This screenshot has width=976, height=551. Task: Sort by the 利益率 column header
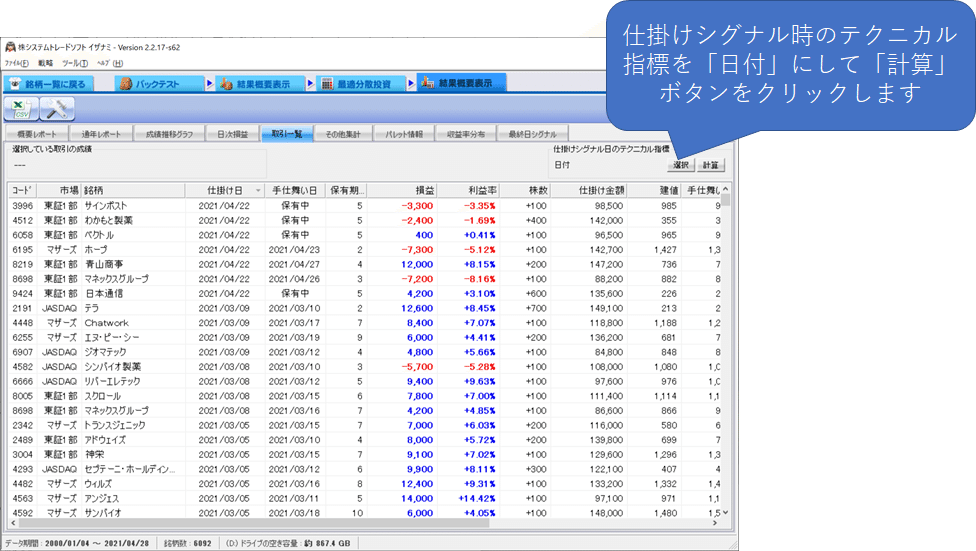(x=468, y=190)
